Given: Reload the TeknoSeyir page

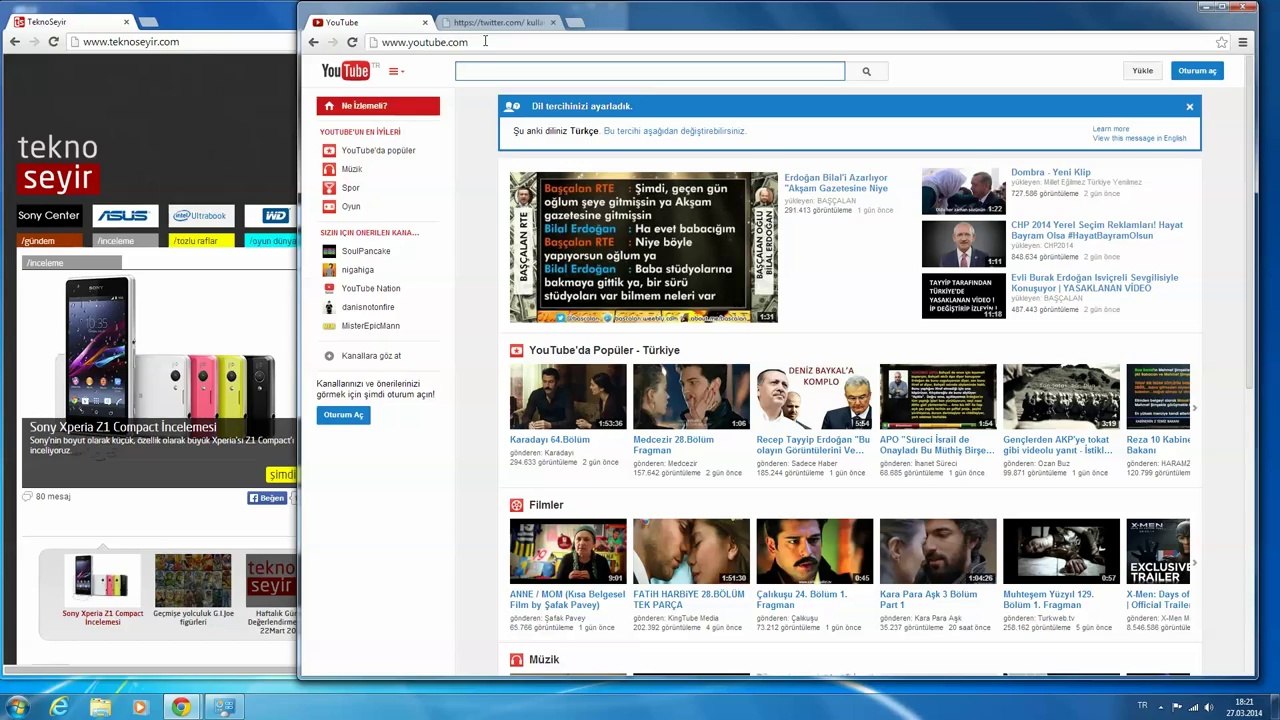Looking at the screenshot, I should 53,42.
